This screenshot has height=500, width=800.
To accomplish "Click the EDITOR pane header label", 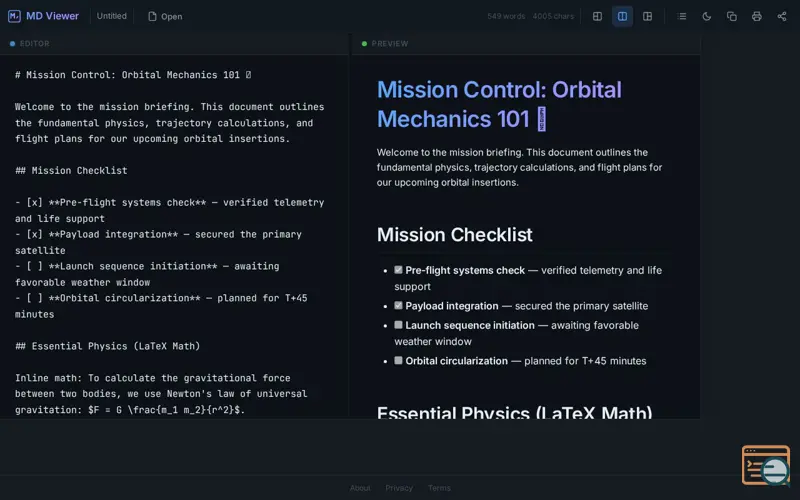I will point(35,44).
